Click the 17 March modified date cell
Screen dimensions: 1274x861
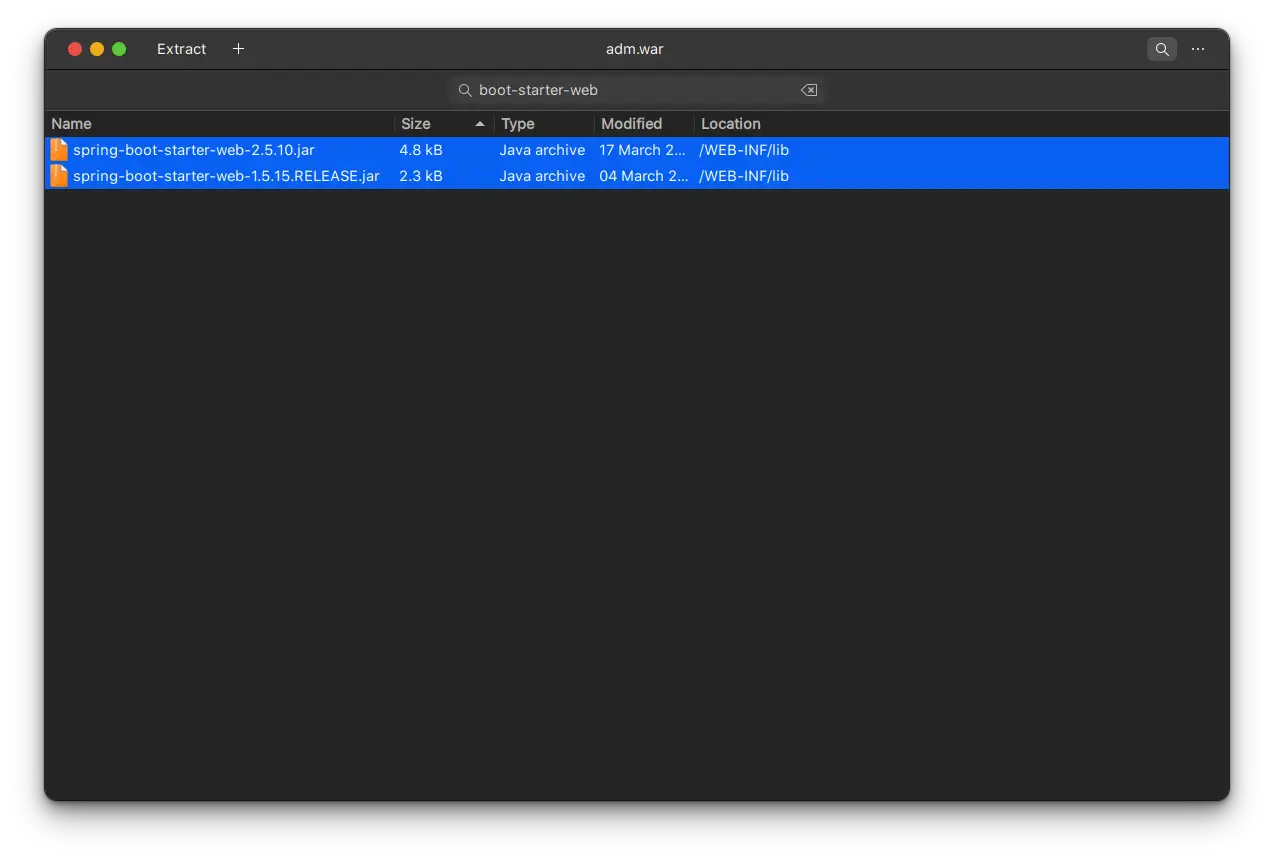643,150
